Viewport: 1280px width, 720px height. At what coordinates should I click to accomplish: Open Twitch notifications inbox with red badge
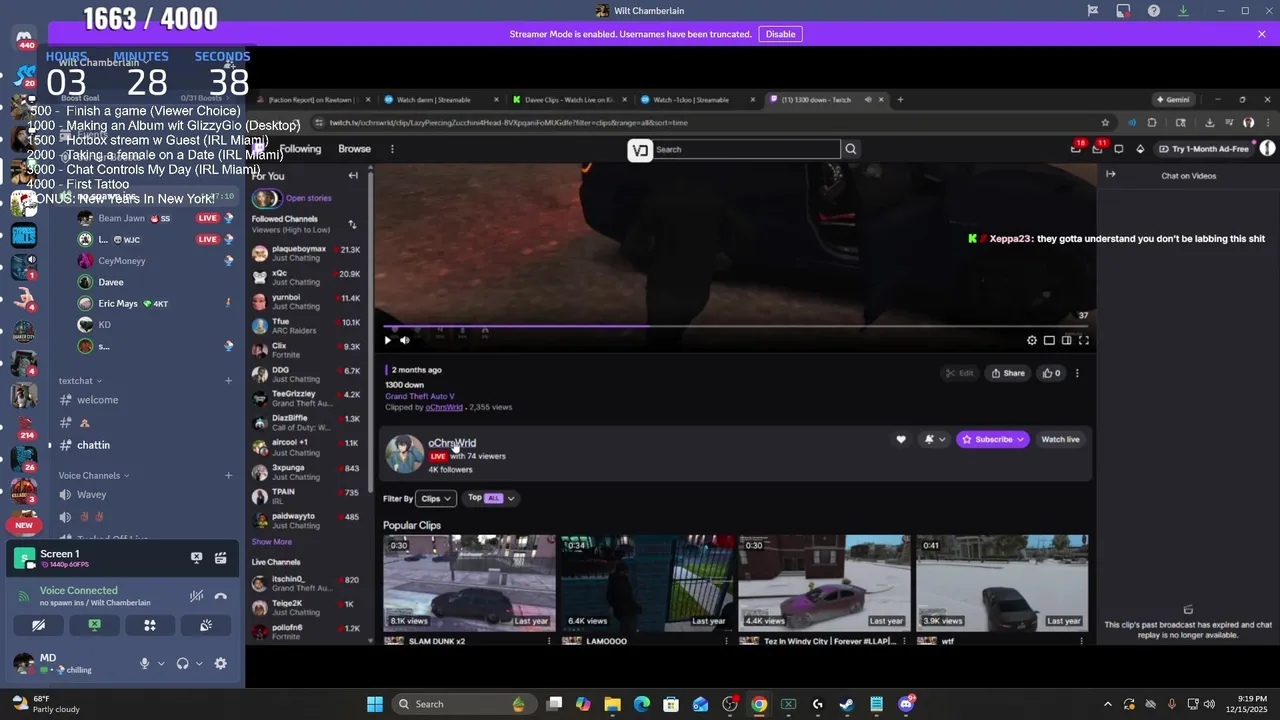(x=1099, y=148)
